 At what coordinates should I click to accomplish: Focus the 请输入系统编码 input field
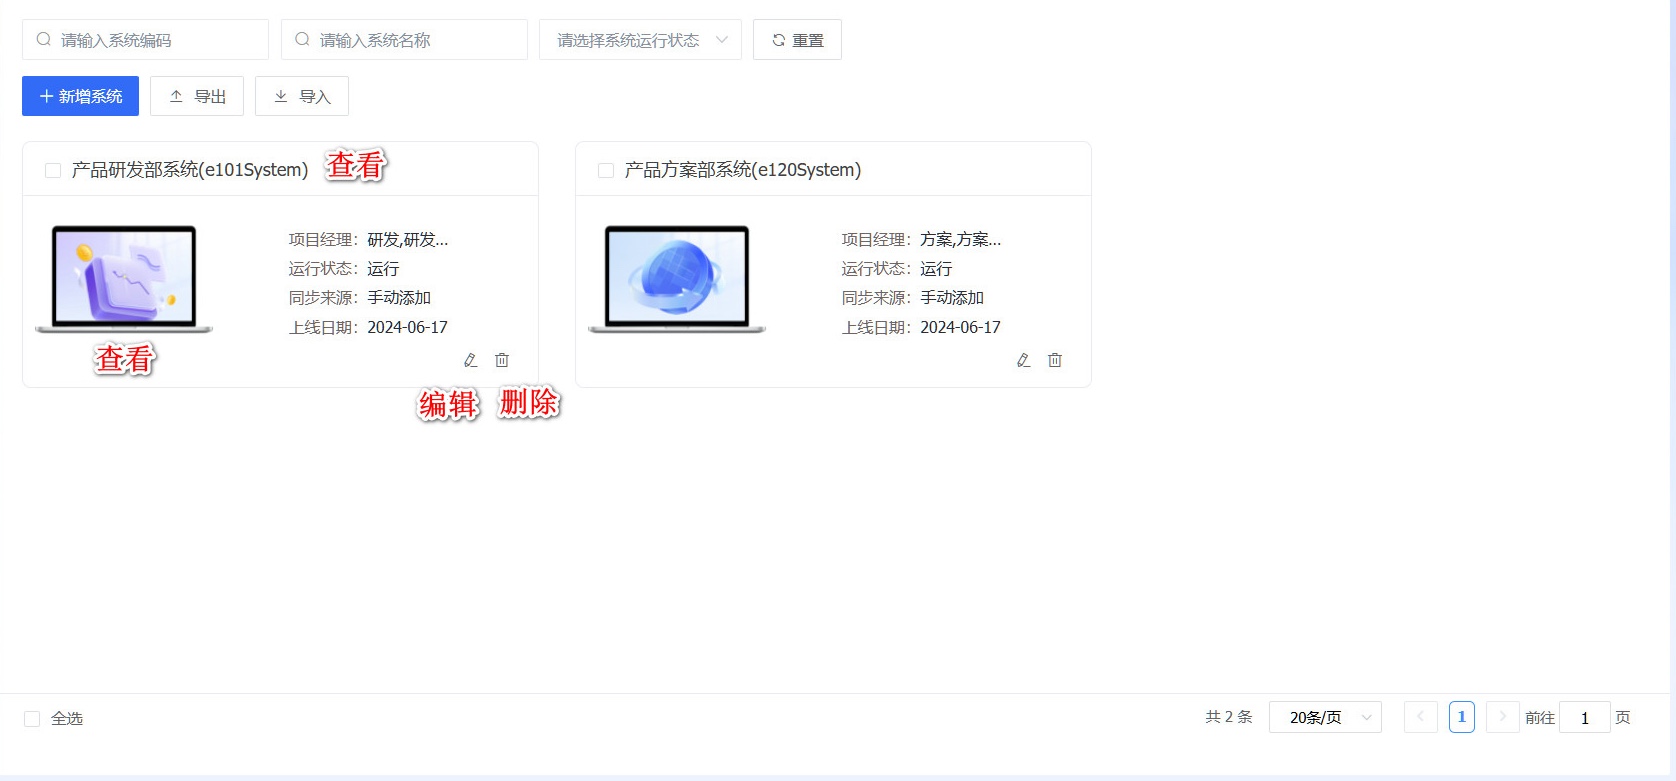145,40
